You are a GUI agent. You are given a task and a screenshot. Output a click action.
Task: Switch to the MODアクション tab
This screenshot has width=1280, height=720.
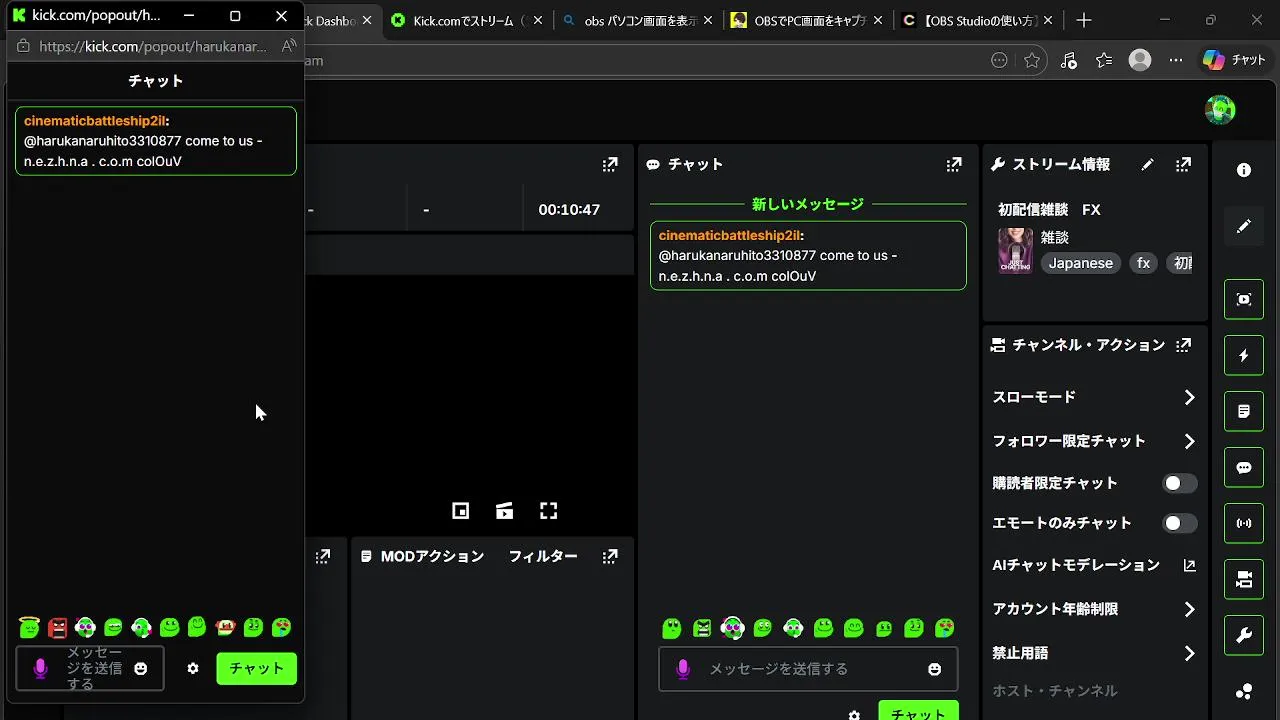[432, 556]
